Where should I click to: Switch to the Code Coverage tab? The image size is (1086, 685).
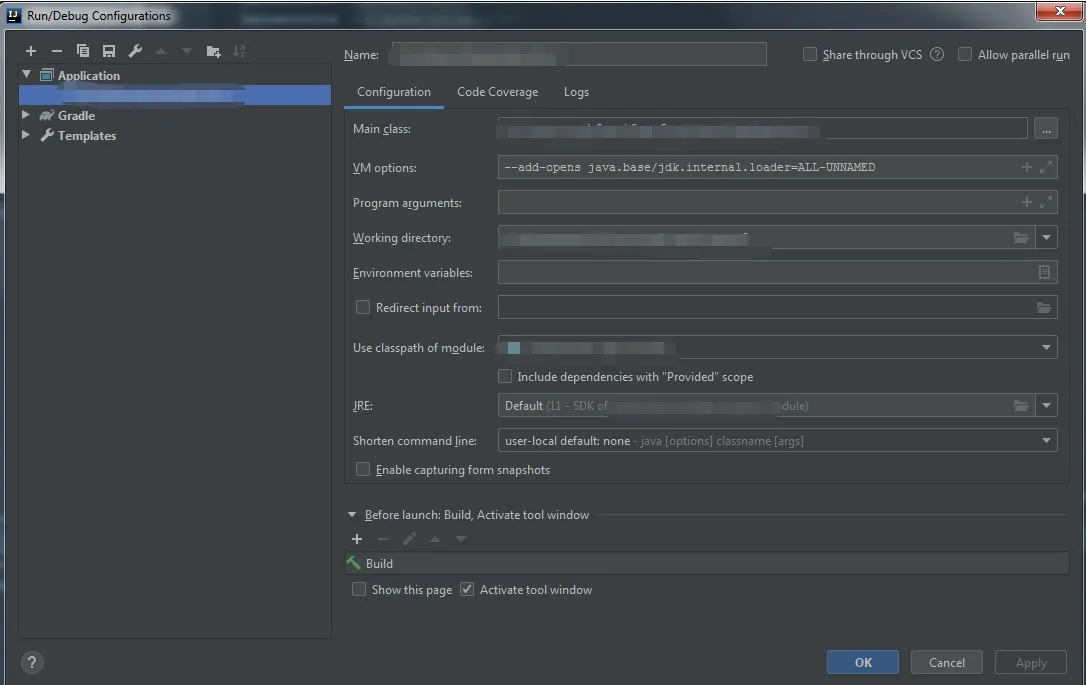click(x=497, y=92)
